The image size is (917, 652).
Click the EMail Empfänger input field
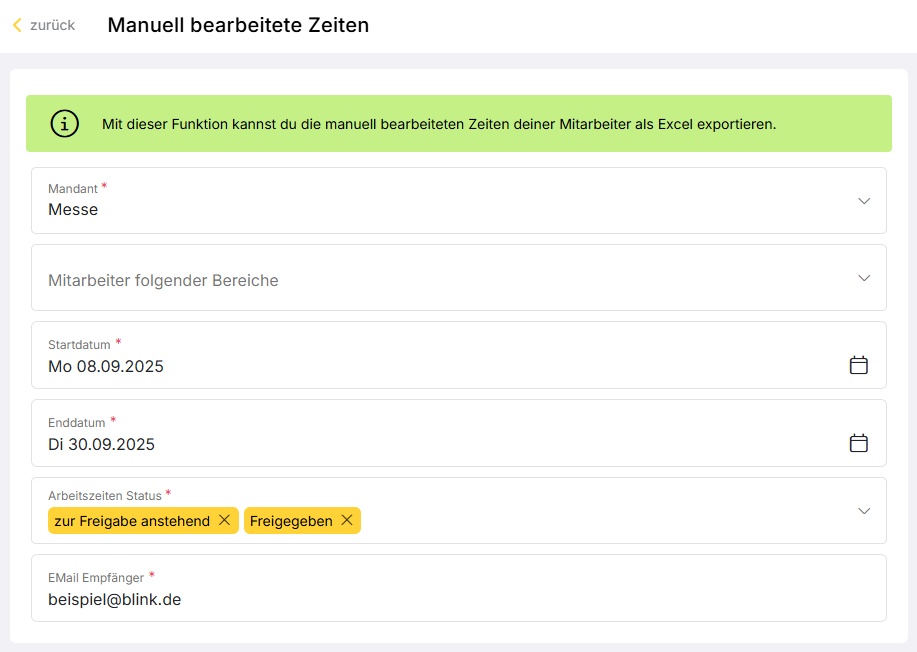tap(458, 588)
